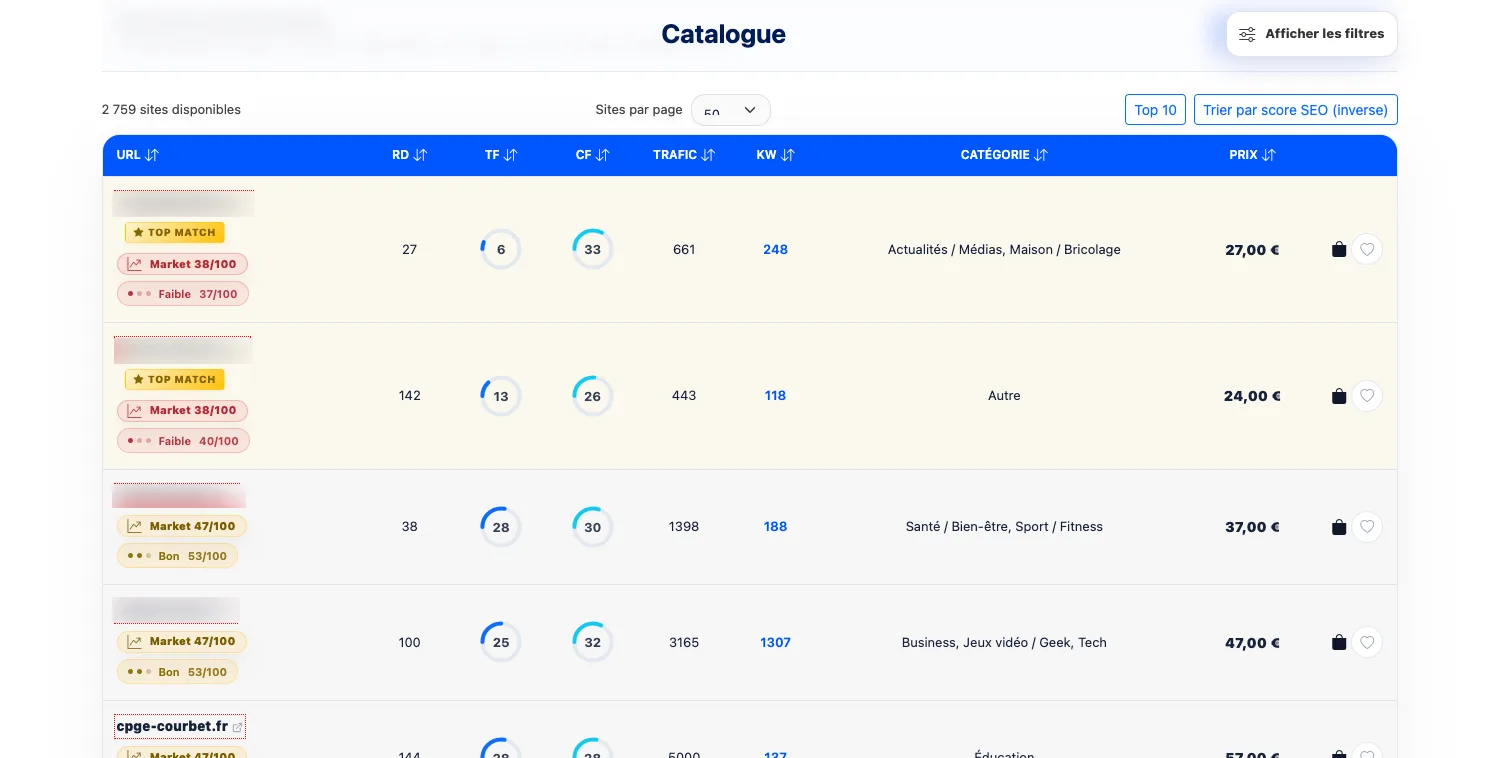Open the cpge-courbet.fr link

[180, 726]
